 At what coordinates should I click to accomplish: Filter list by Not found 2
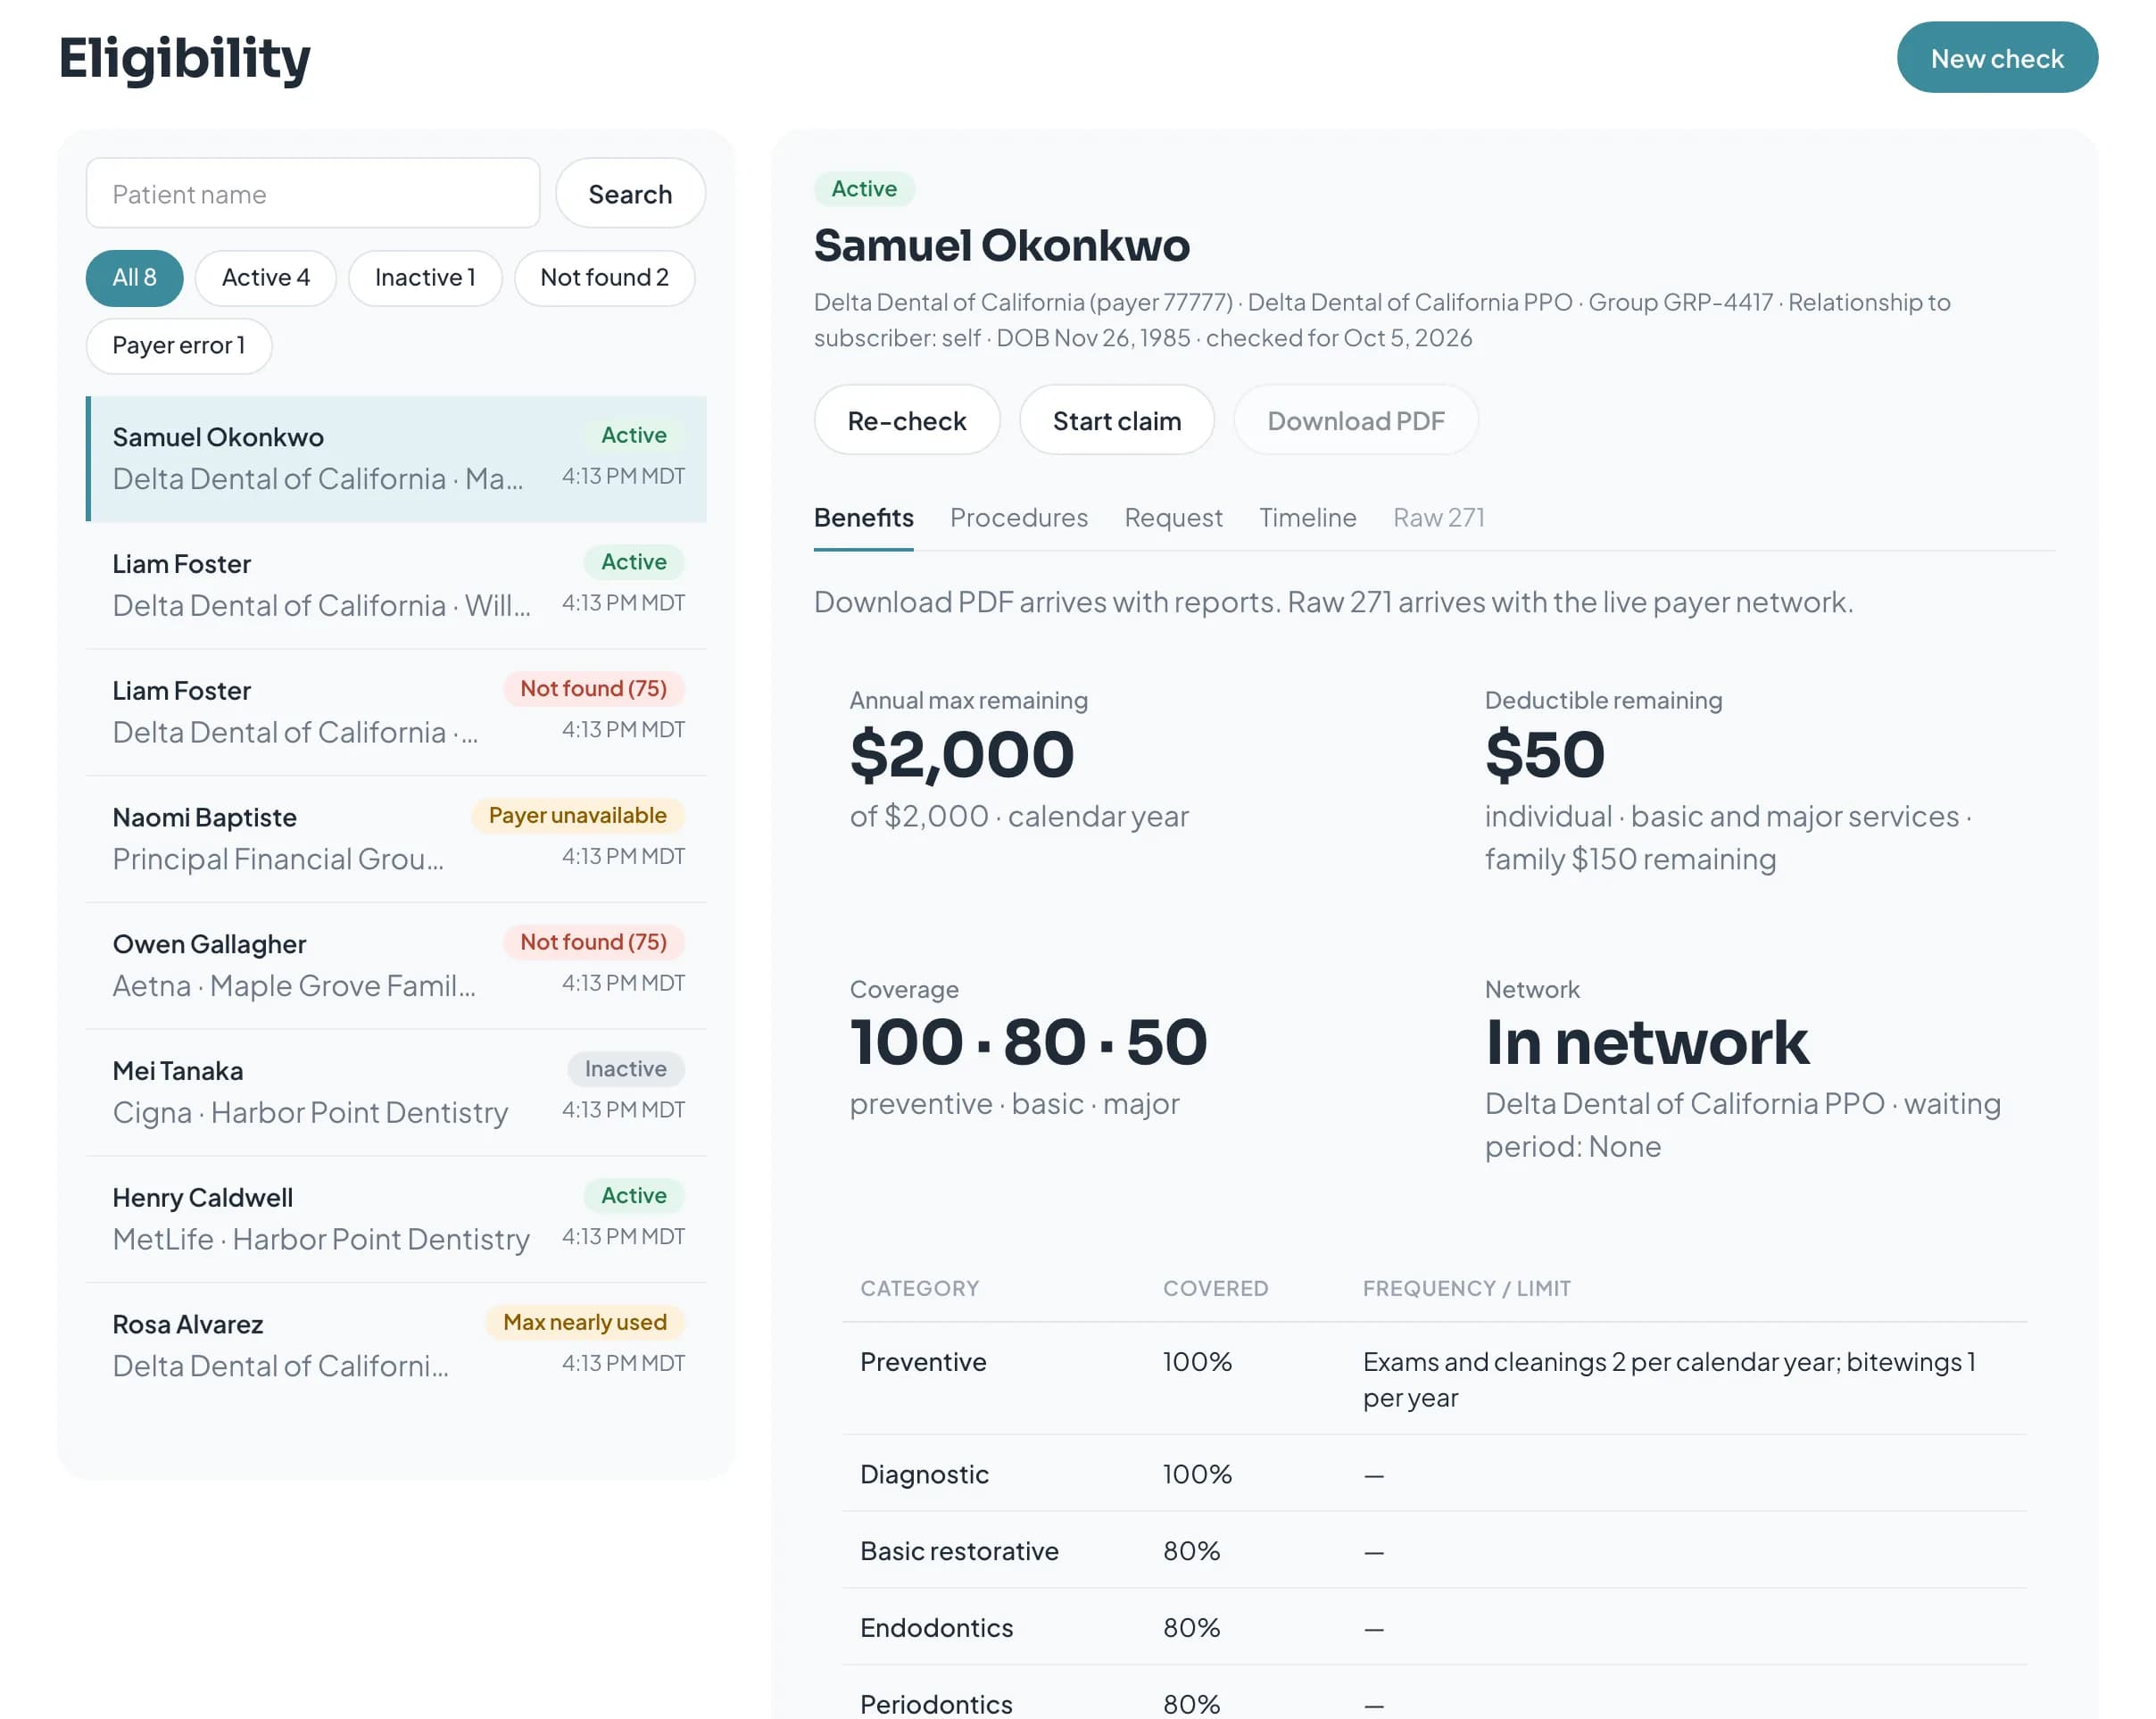coord(604,277)
